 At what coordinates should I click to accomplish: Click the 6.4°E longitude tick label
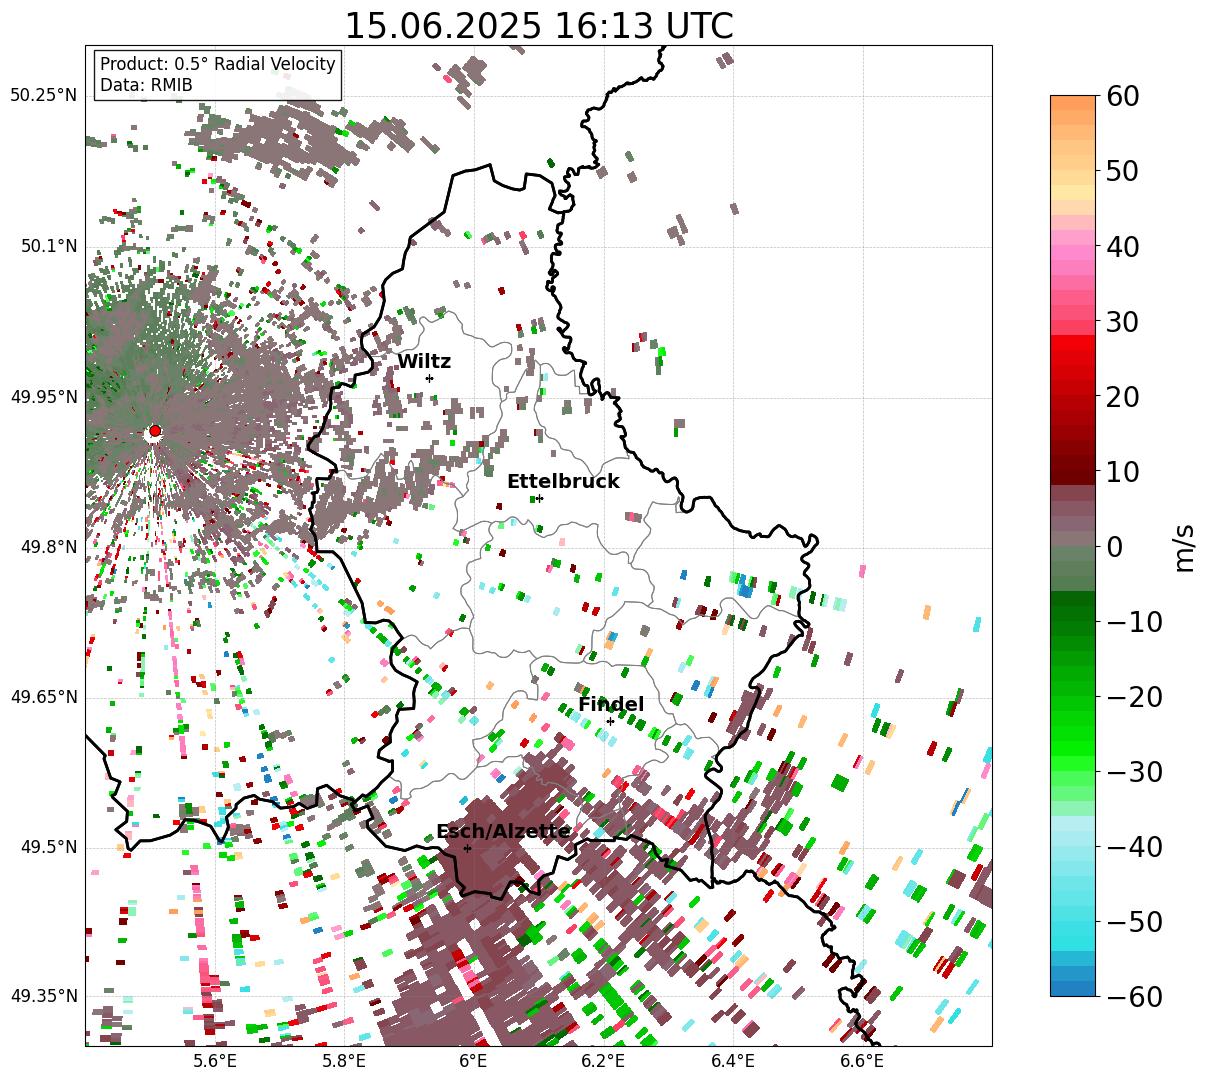coord(733,1061)
